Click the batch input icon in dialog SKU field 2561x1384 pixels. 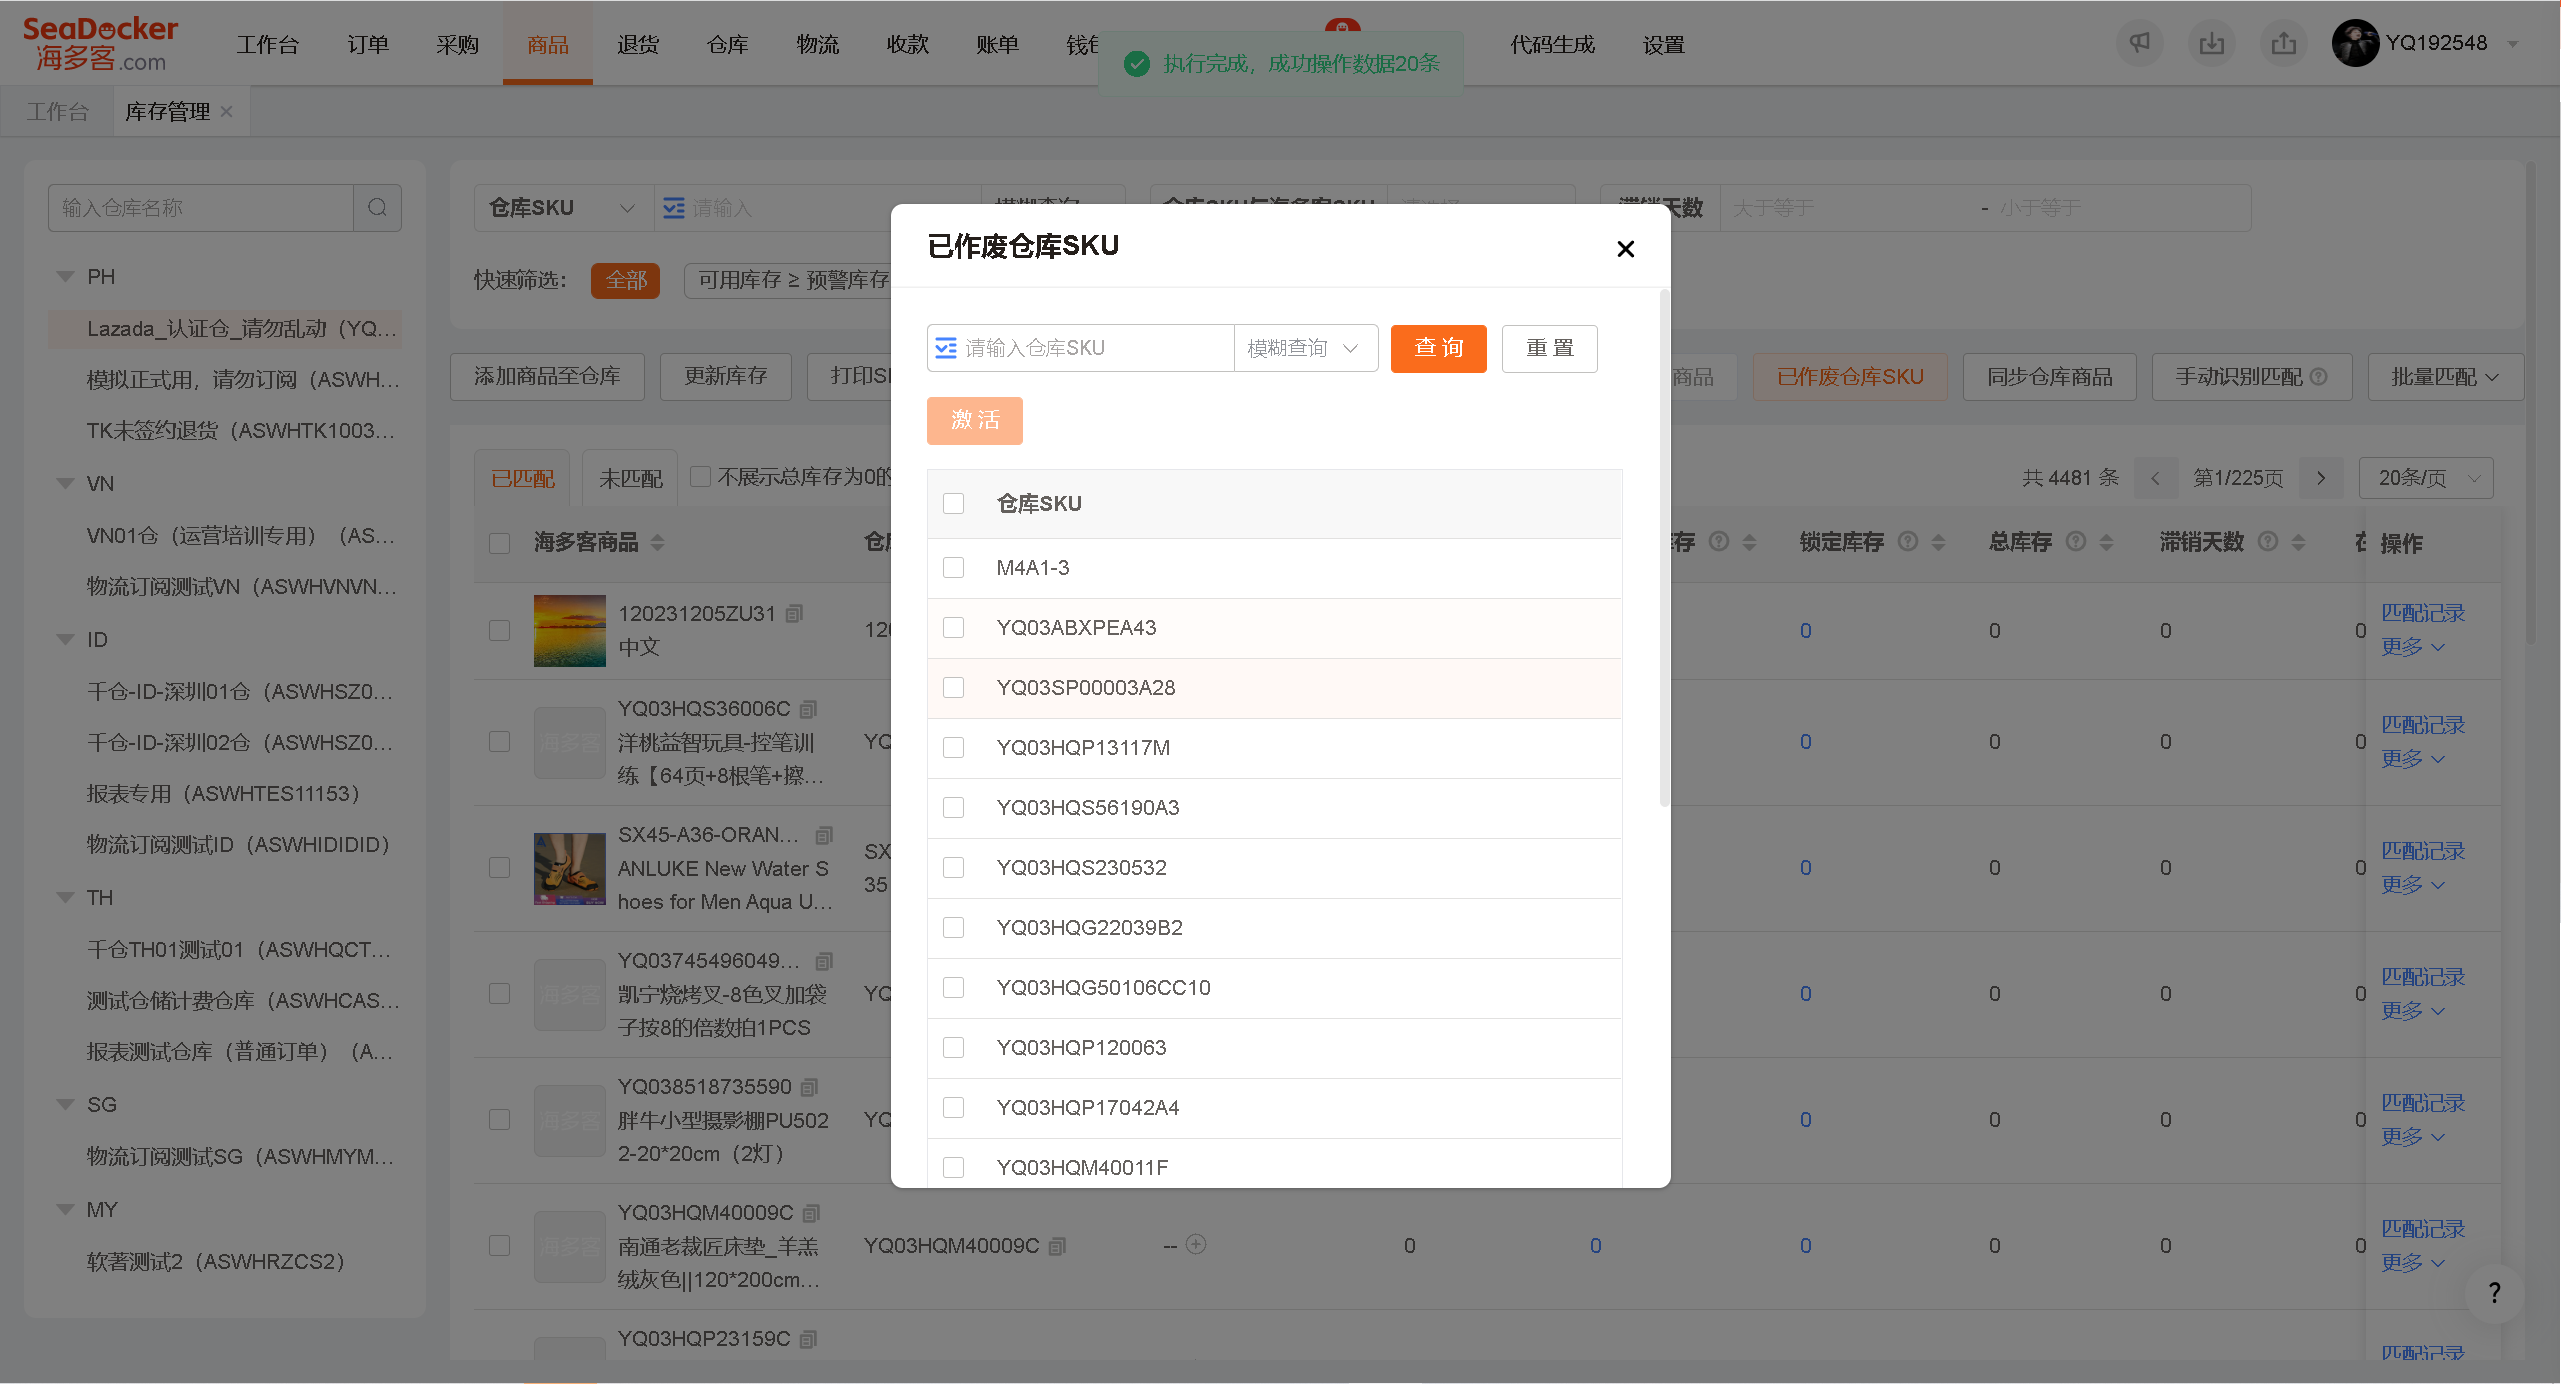click(945, 348)
